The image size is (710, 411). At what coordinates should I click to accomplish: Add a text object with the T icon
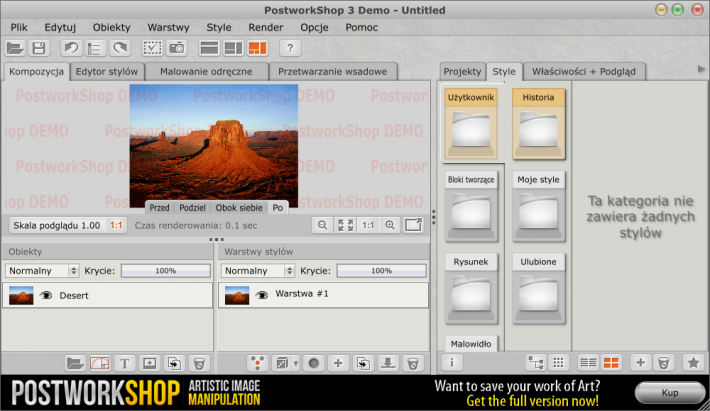click(x=125, y=363)
